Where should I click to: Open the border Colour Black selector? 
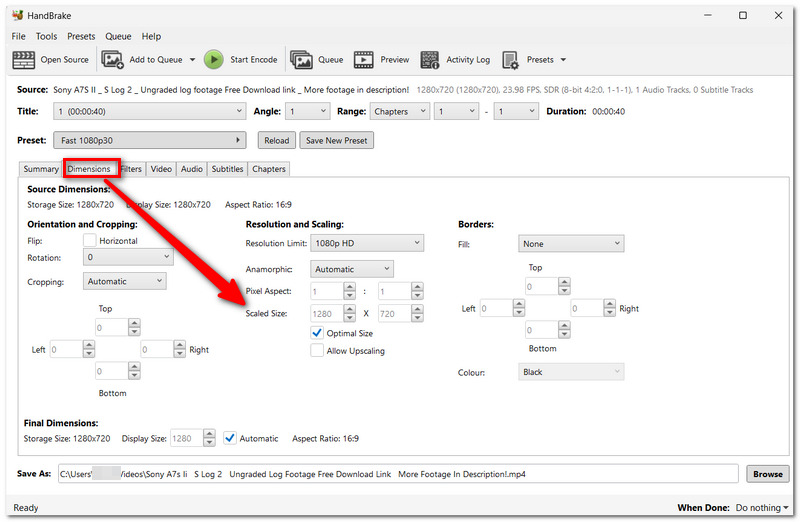(571, 372)
